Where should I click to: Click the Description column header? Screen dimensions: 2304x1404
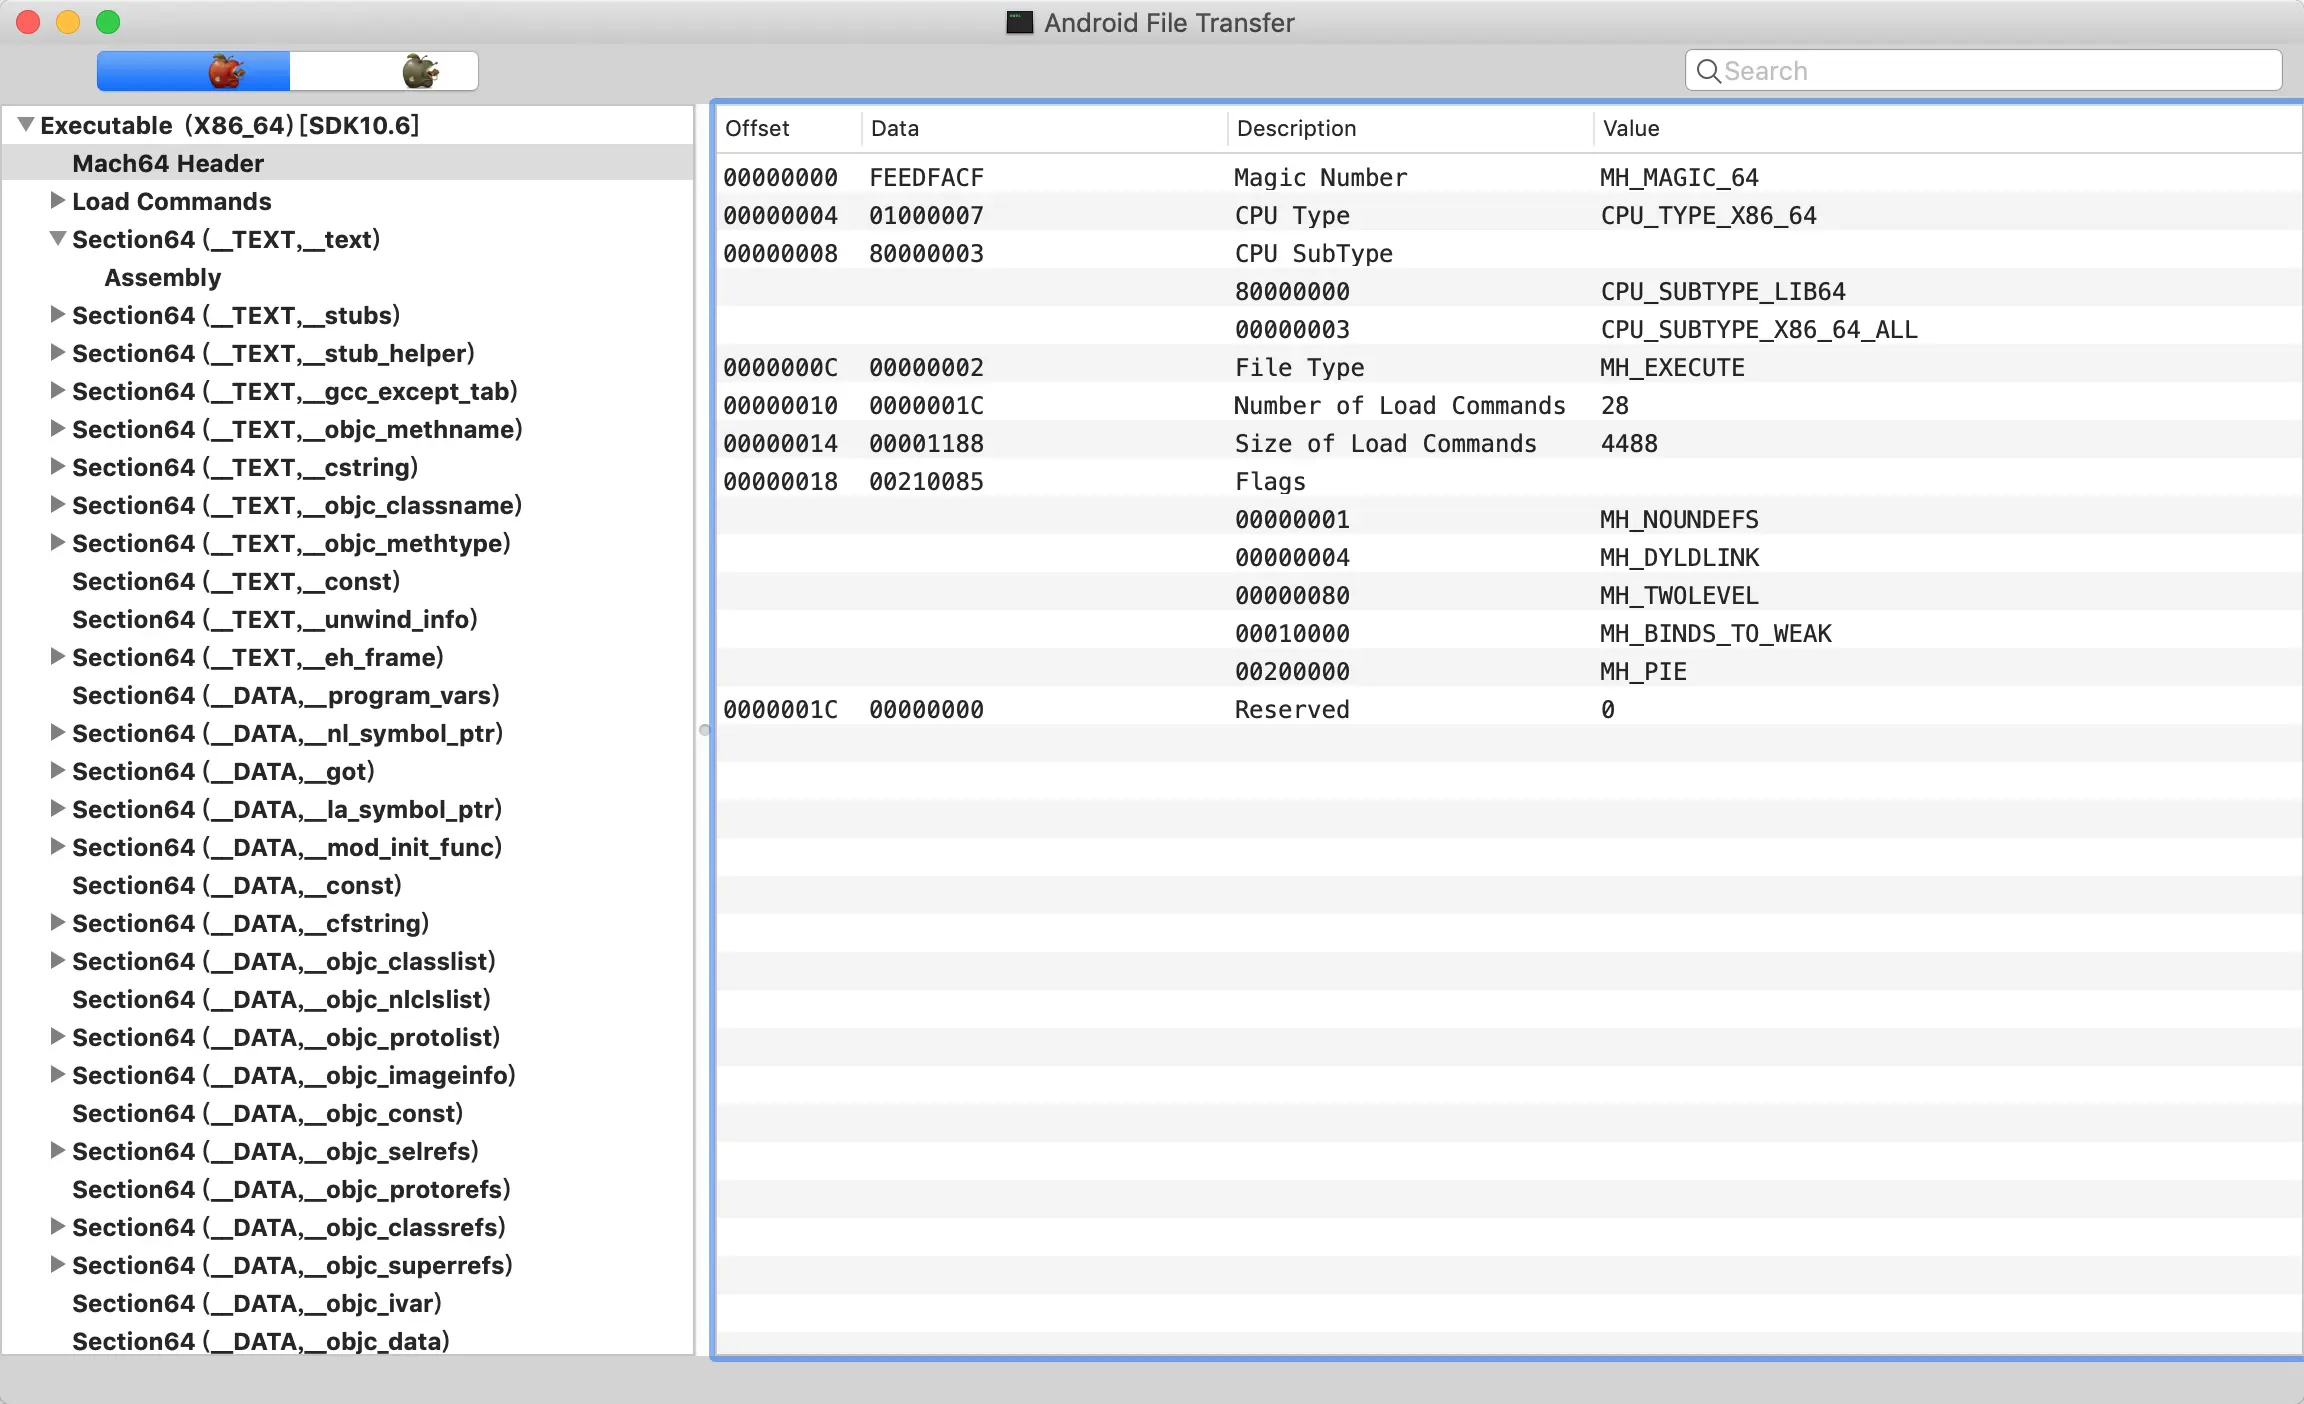(x=1296, y=128)
